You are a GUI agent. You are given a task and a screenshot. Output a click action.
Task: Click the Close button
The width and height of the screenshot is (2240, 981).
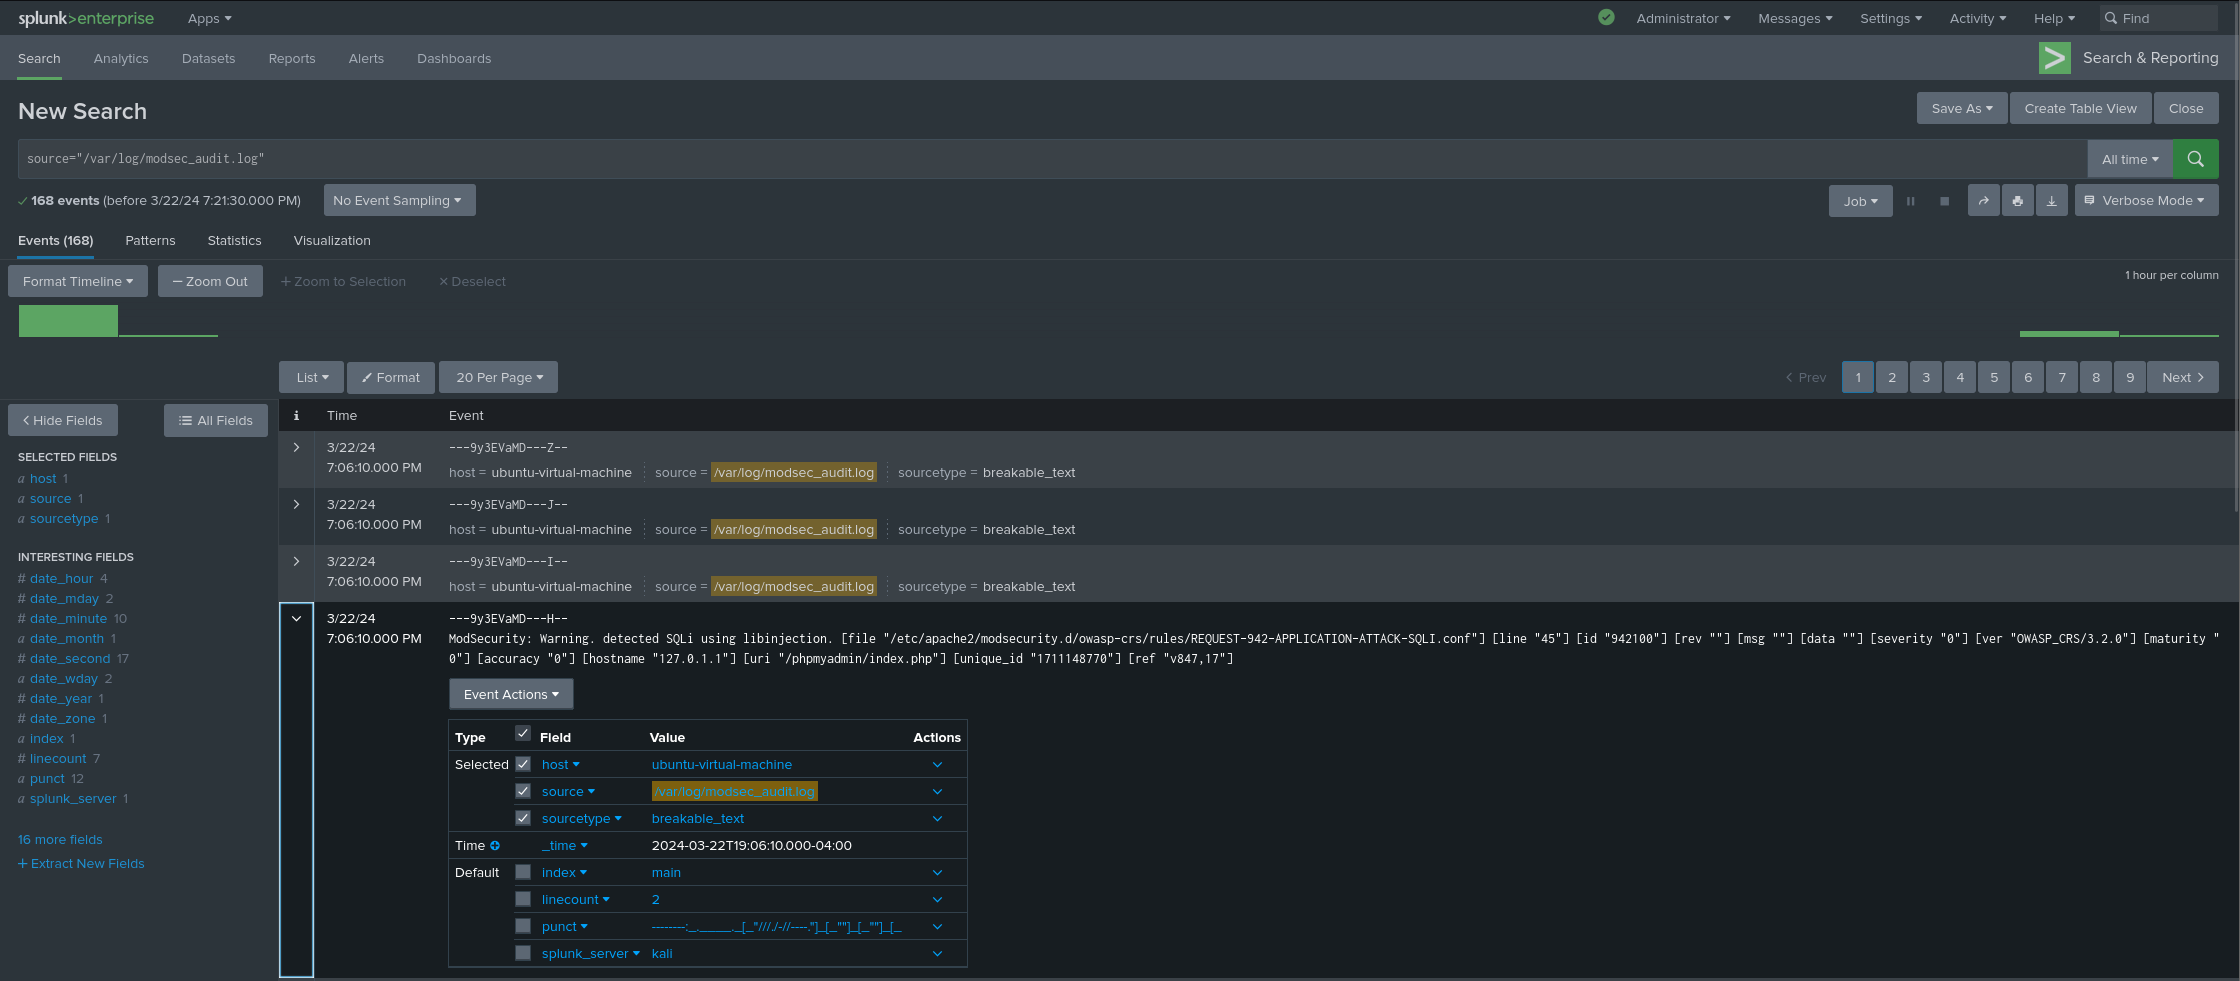(2186, 108)
